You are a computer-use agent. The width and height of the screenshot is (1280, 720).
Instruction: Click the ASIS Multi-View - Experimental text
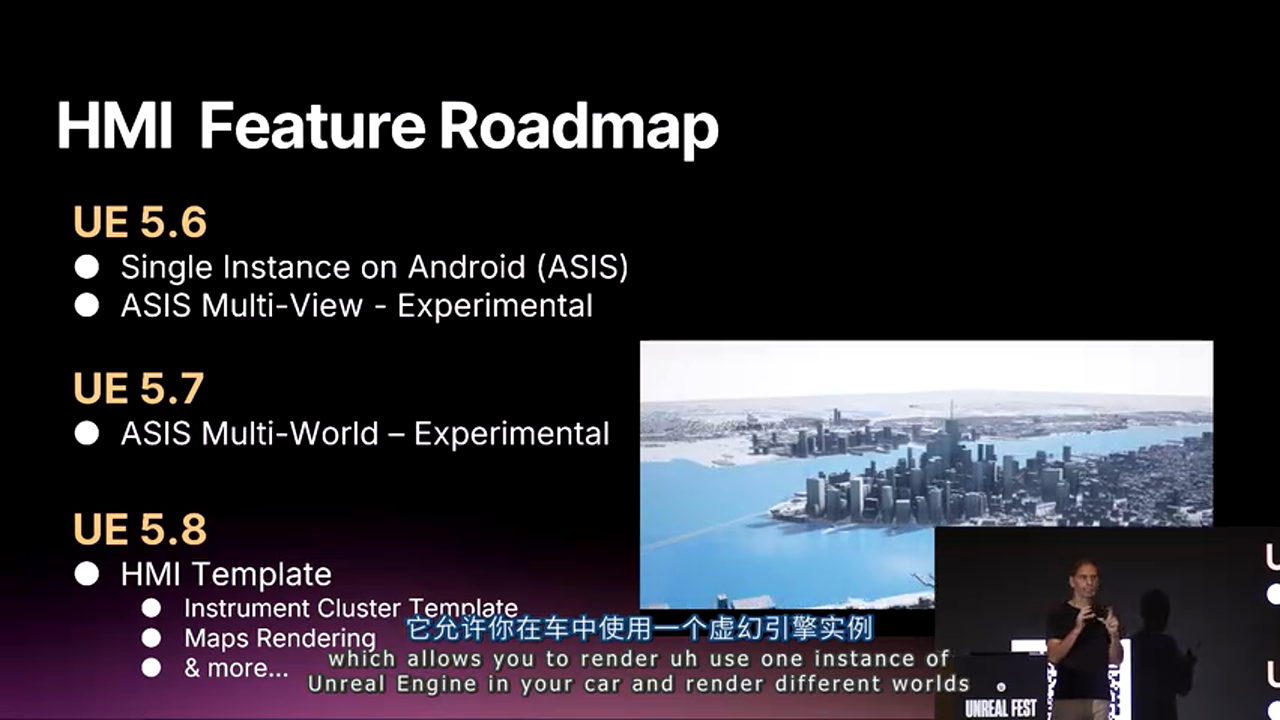tap(356, 305)
